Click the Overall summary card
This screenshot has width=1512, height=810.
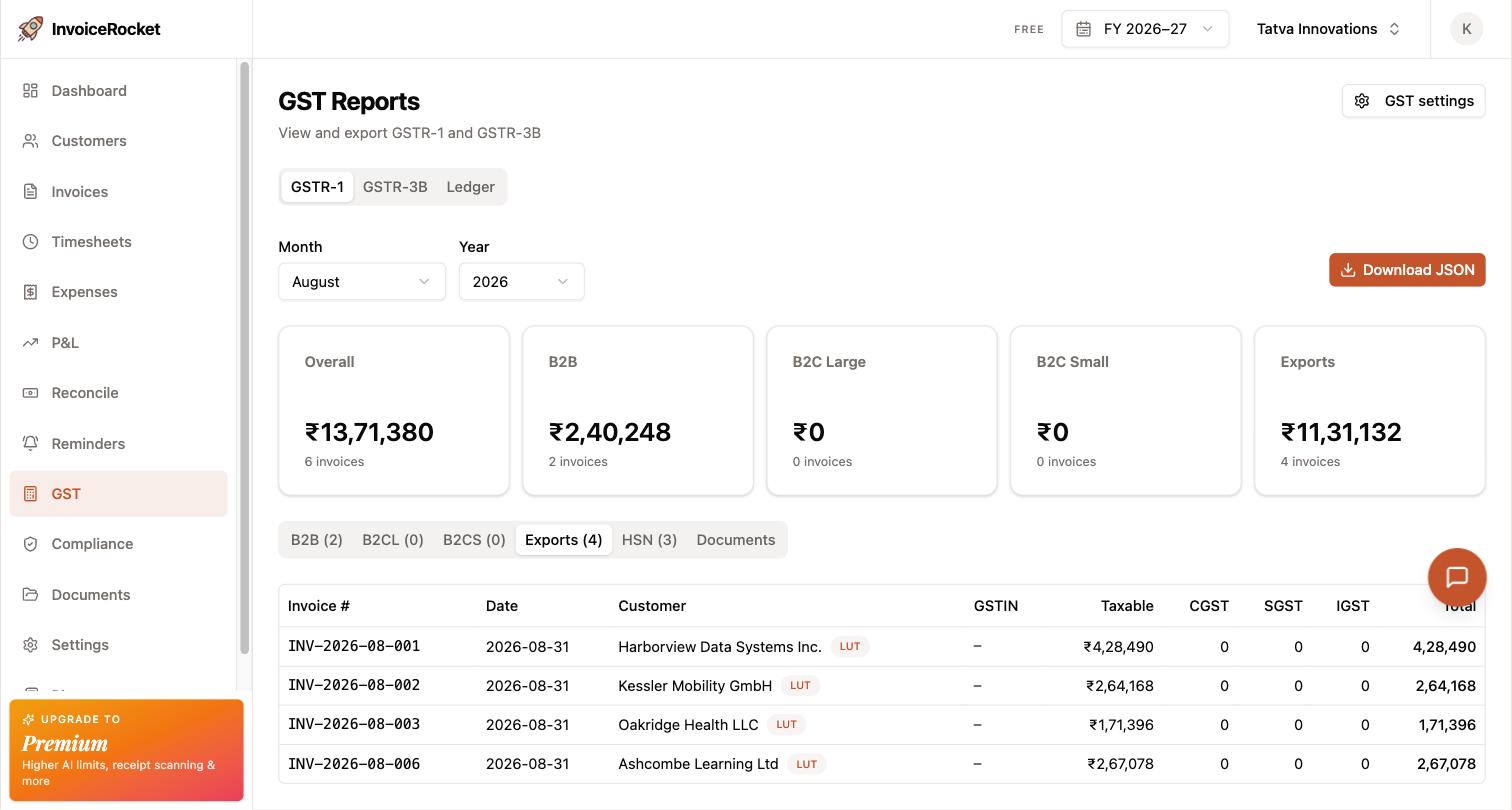pos(394,411)
